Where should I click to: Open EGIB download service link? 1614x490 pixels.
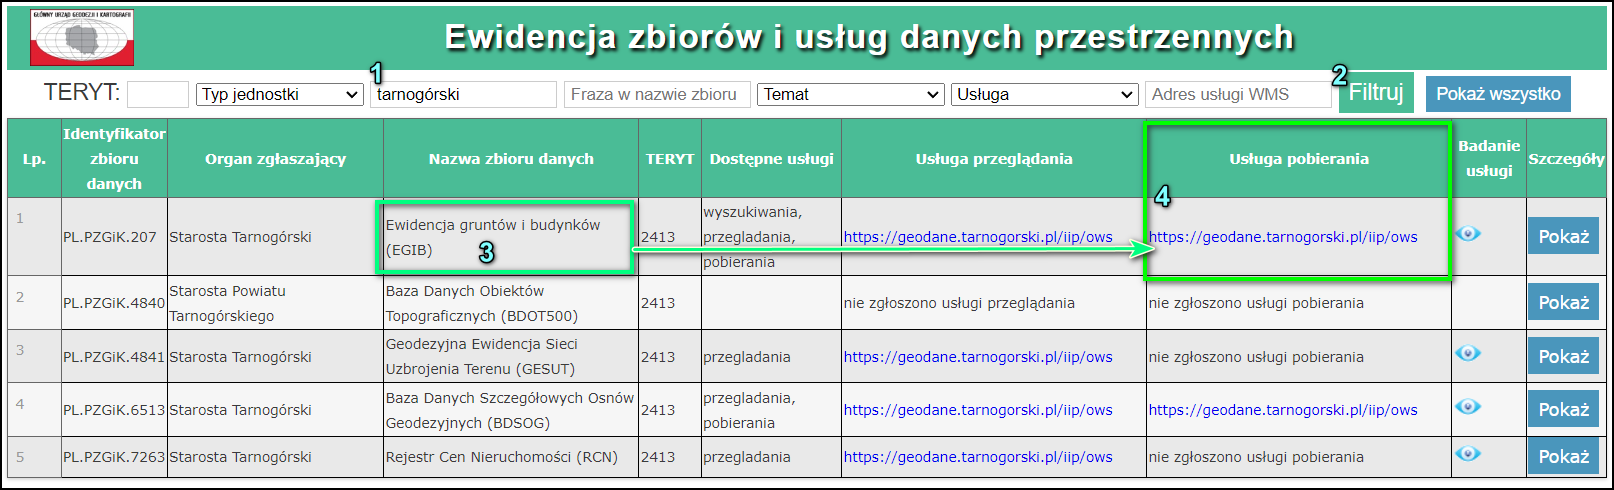[x=1282, y=237]
